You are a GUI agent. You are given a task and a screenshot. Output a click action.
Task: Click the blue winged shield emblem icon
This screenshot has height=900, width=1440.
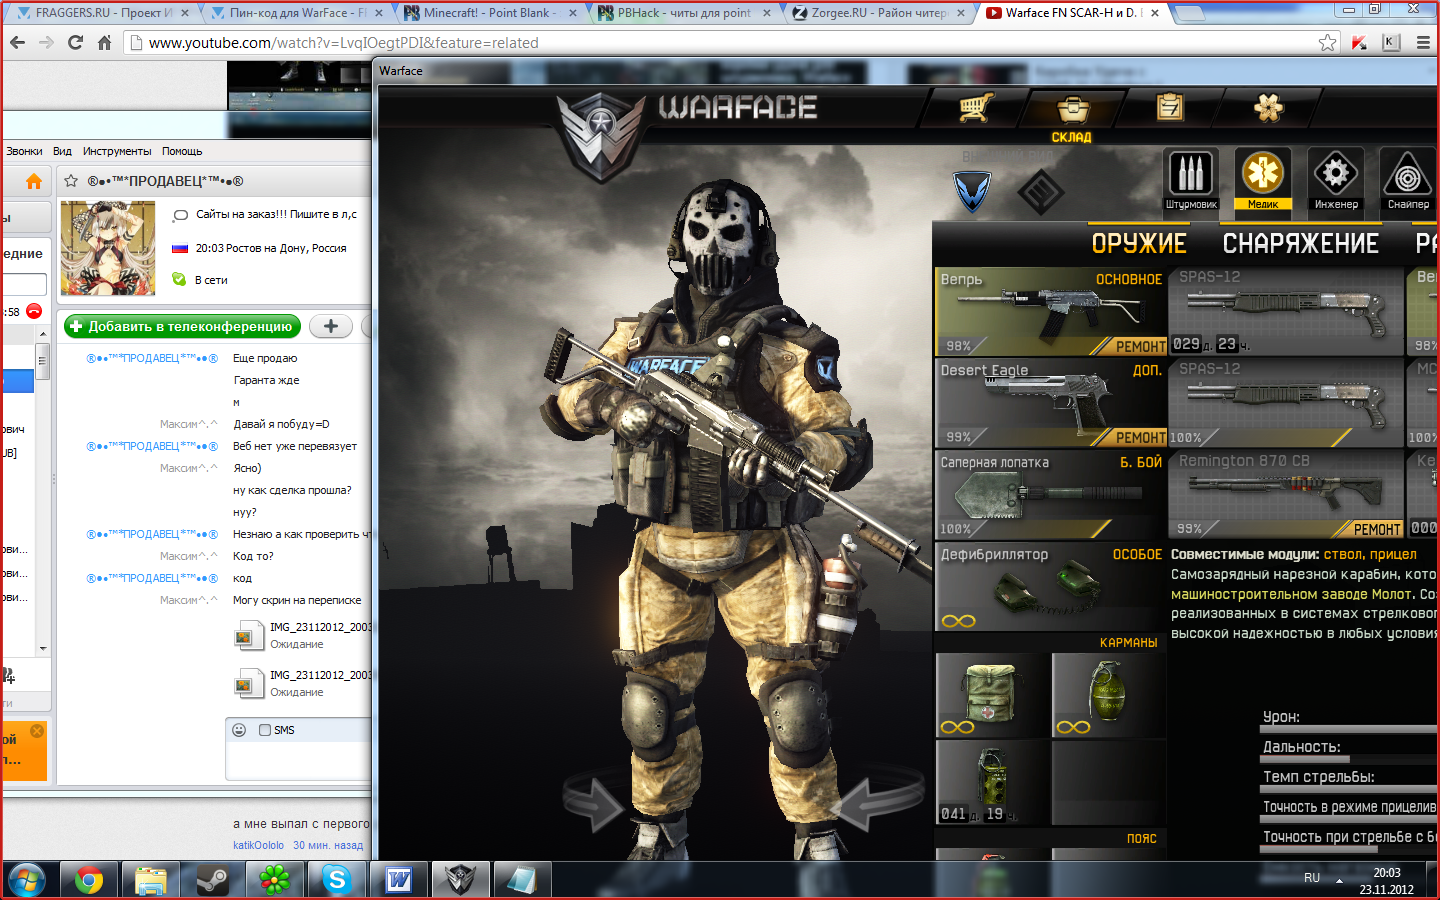point(971,191)
